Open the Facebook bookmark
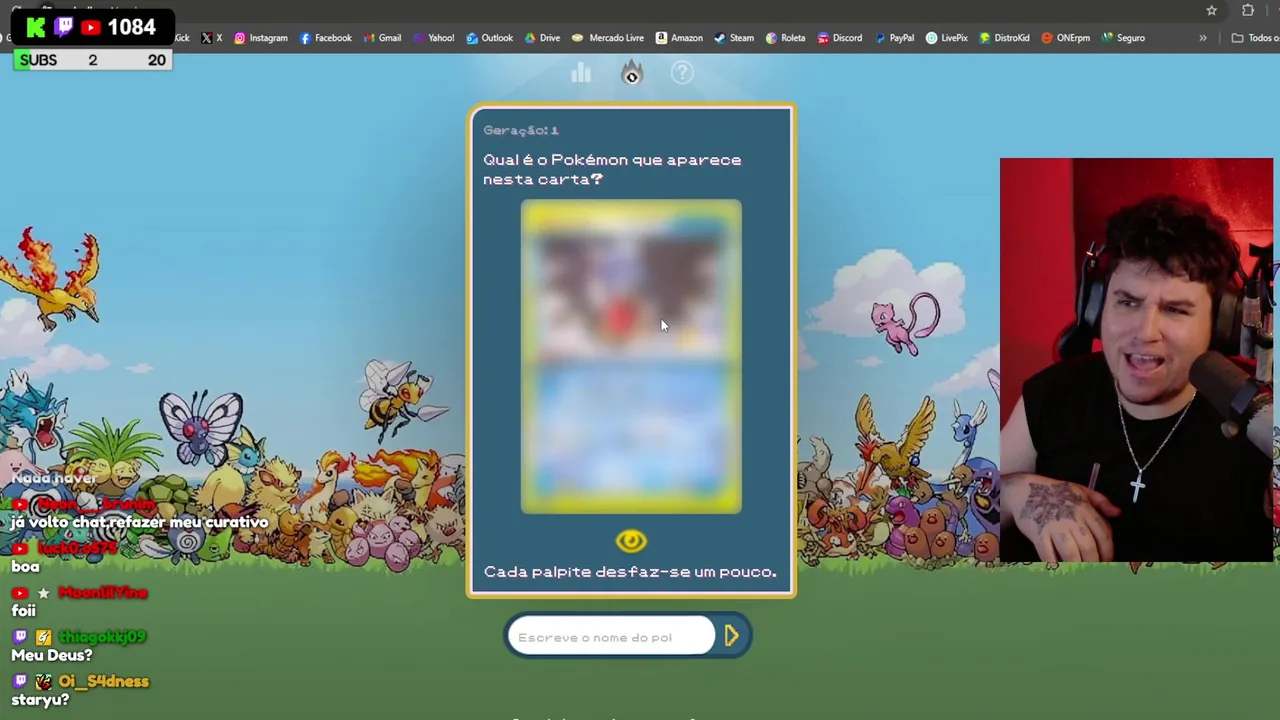The image size is (1280, 720). tap(325, 38)
